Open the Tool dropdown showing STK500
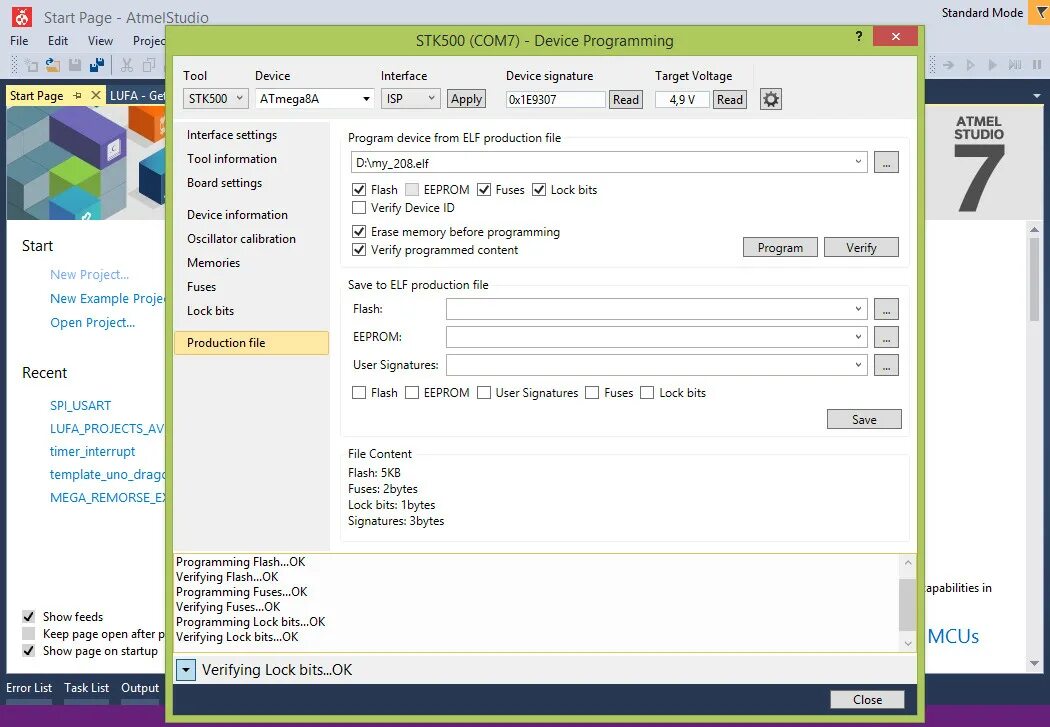 (216, 99)
